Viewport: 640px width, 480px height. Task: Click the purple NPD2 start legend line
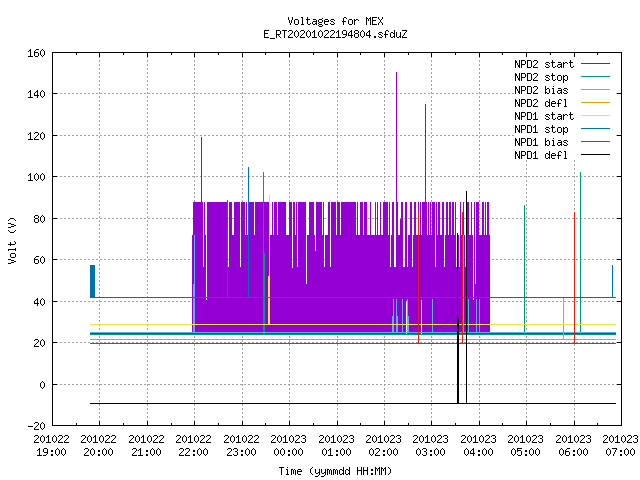[595, 64]
